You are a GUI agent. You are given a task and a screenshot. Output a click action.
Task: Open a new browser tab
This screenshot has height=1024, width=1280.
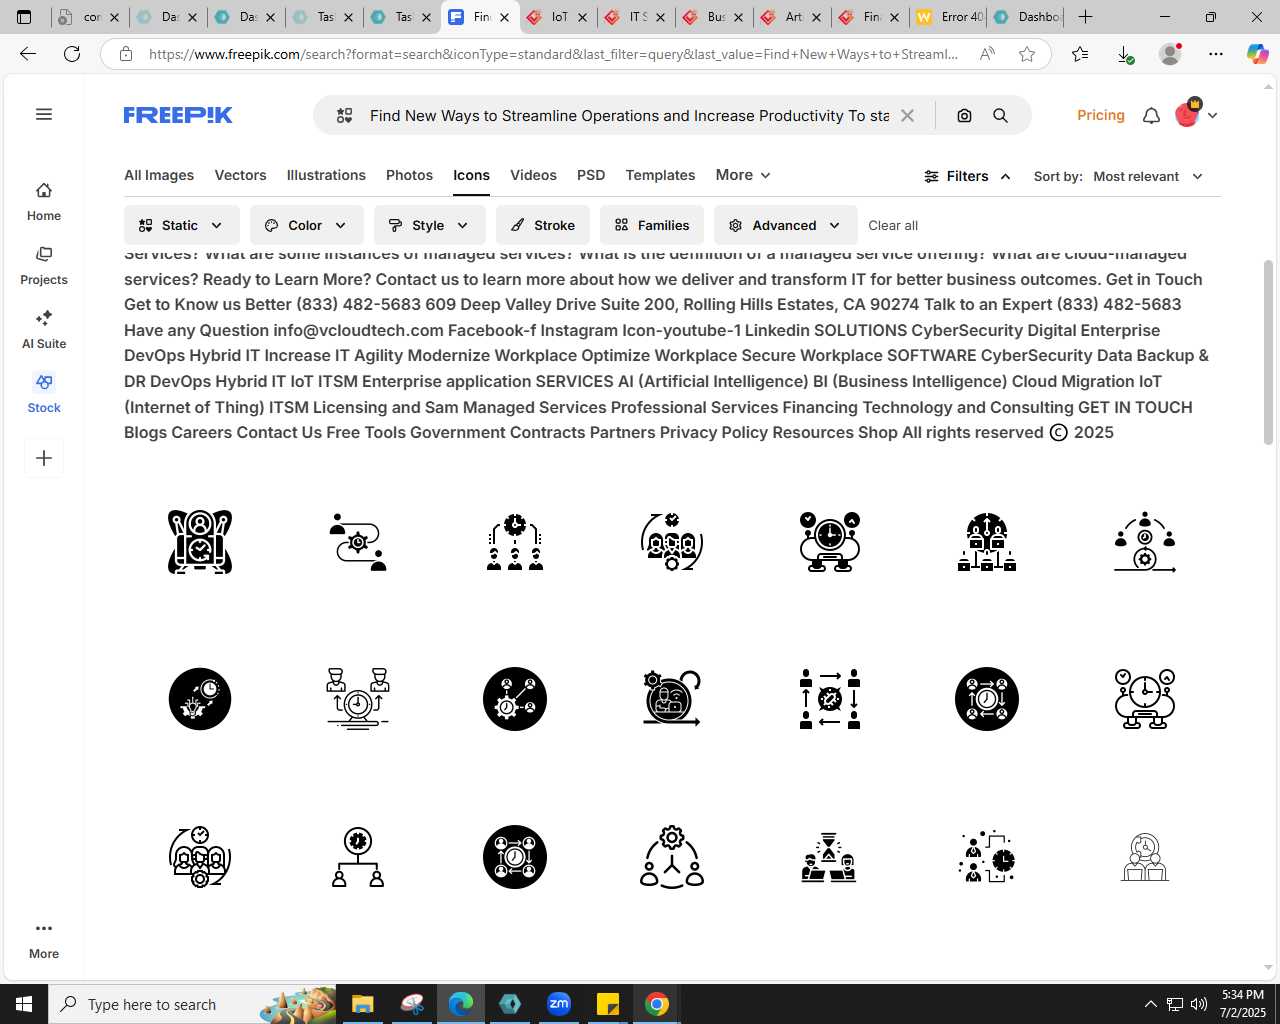[1086, 17]
